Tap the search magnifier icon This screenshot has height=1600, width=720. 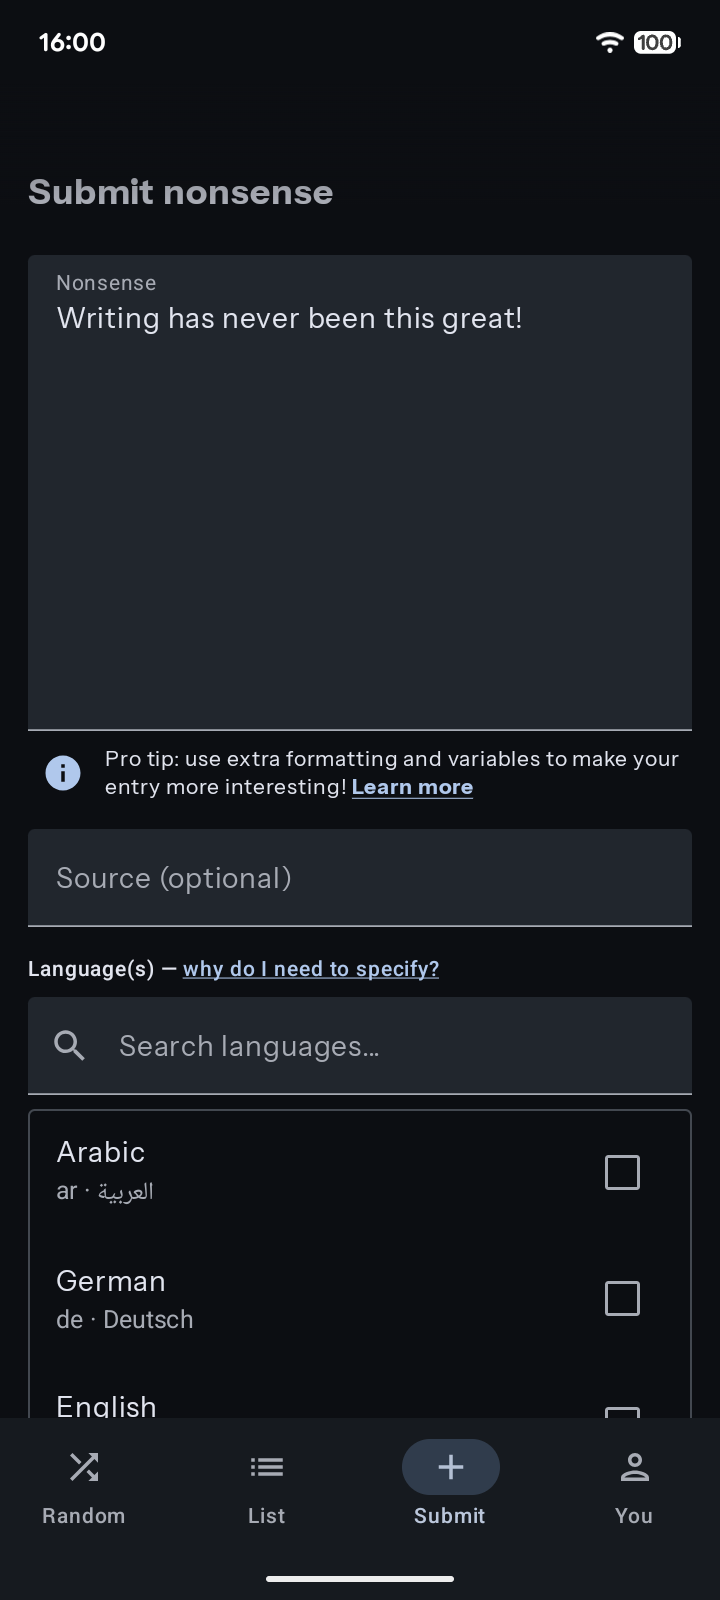(69, 1046)
